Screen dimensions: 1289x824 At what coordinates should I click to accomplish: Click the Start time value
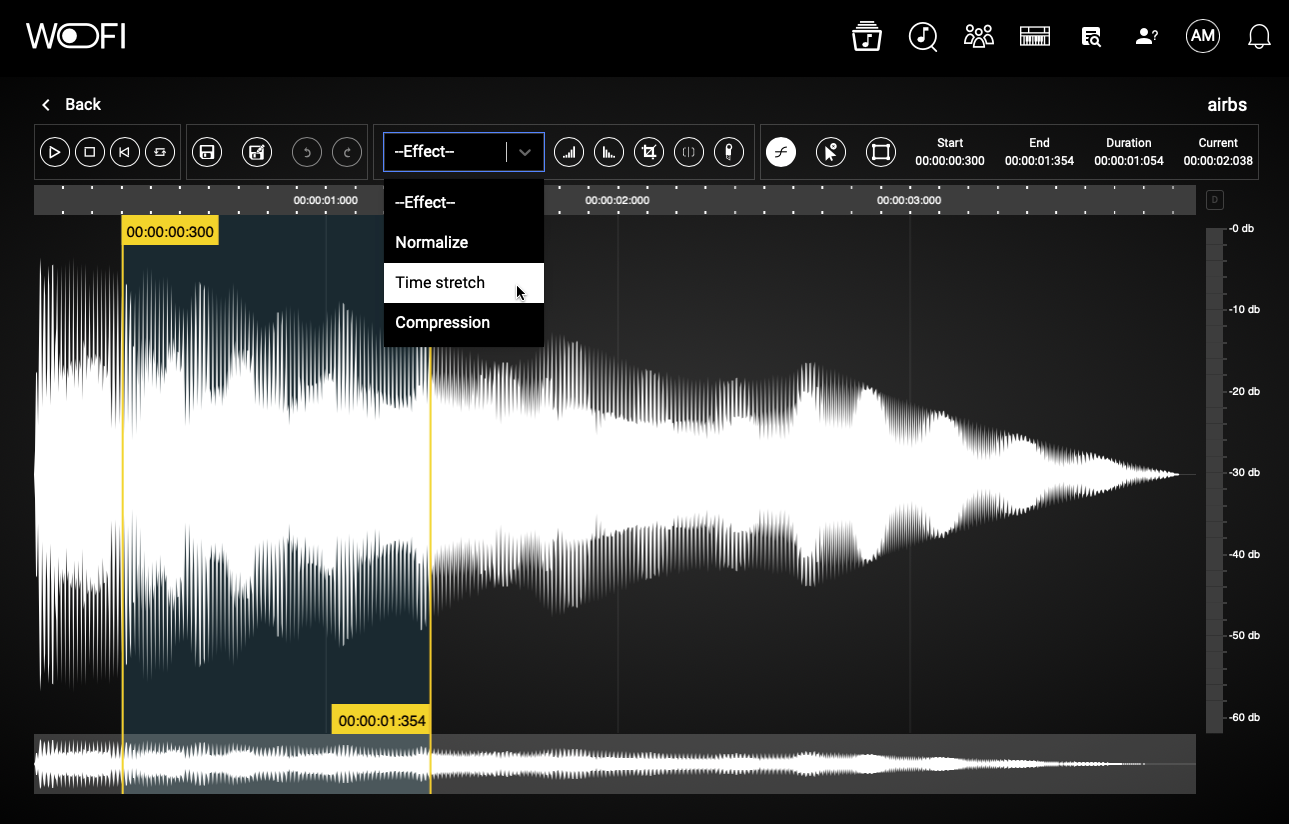tap(950, 160)
